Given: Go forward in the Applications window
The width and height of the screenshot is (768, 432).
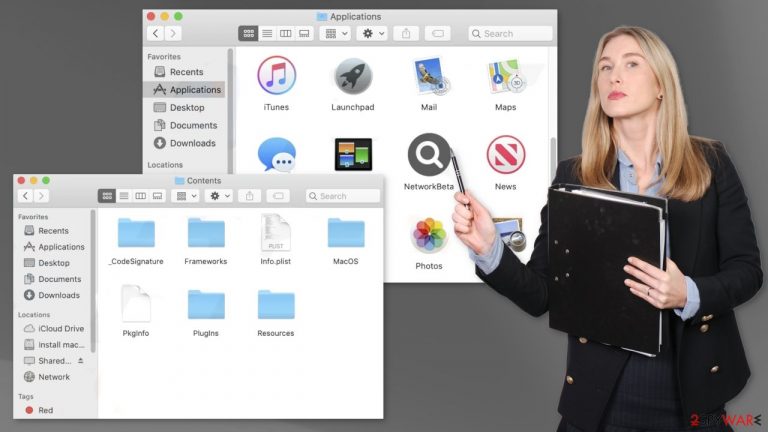Looking at the screenshot, I should tap(173, 33).
